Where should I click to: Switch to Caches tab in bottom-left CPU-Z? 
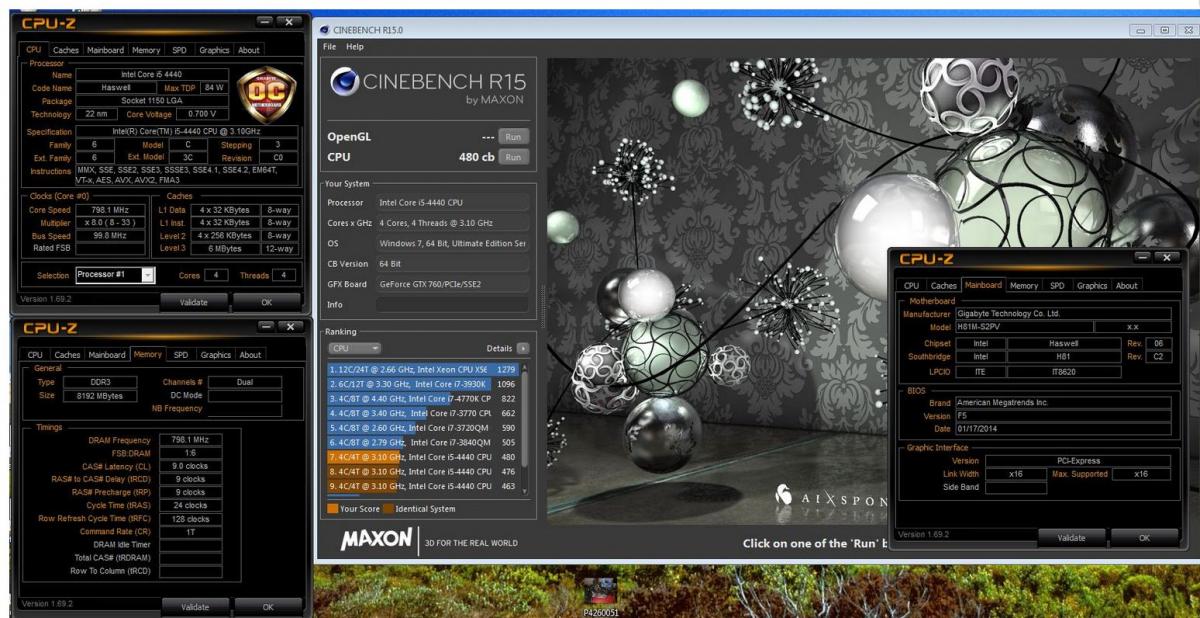point(67,354)
